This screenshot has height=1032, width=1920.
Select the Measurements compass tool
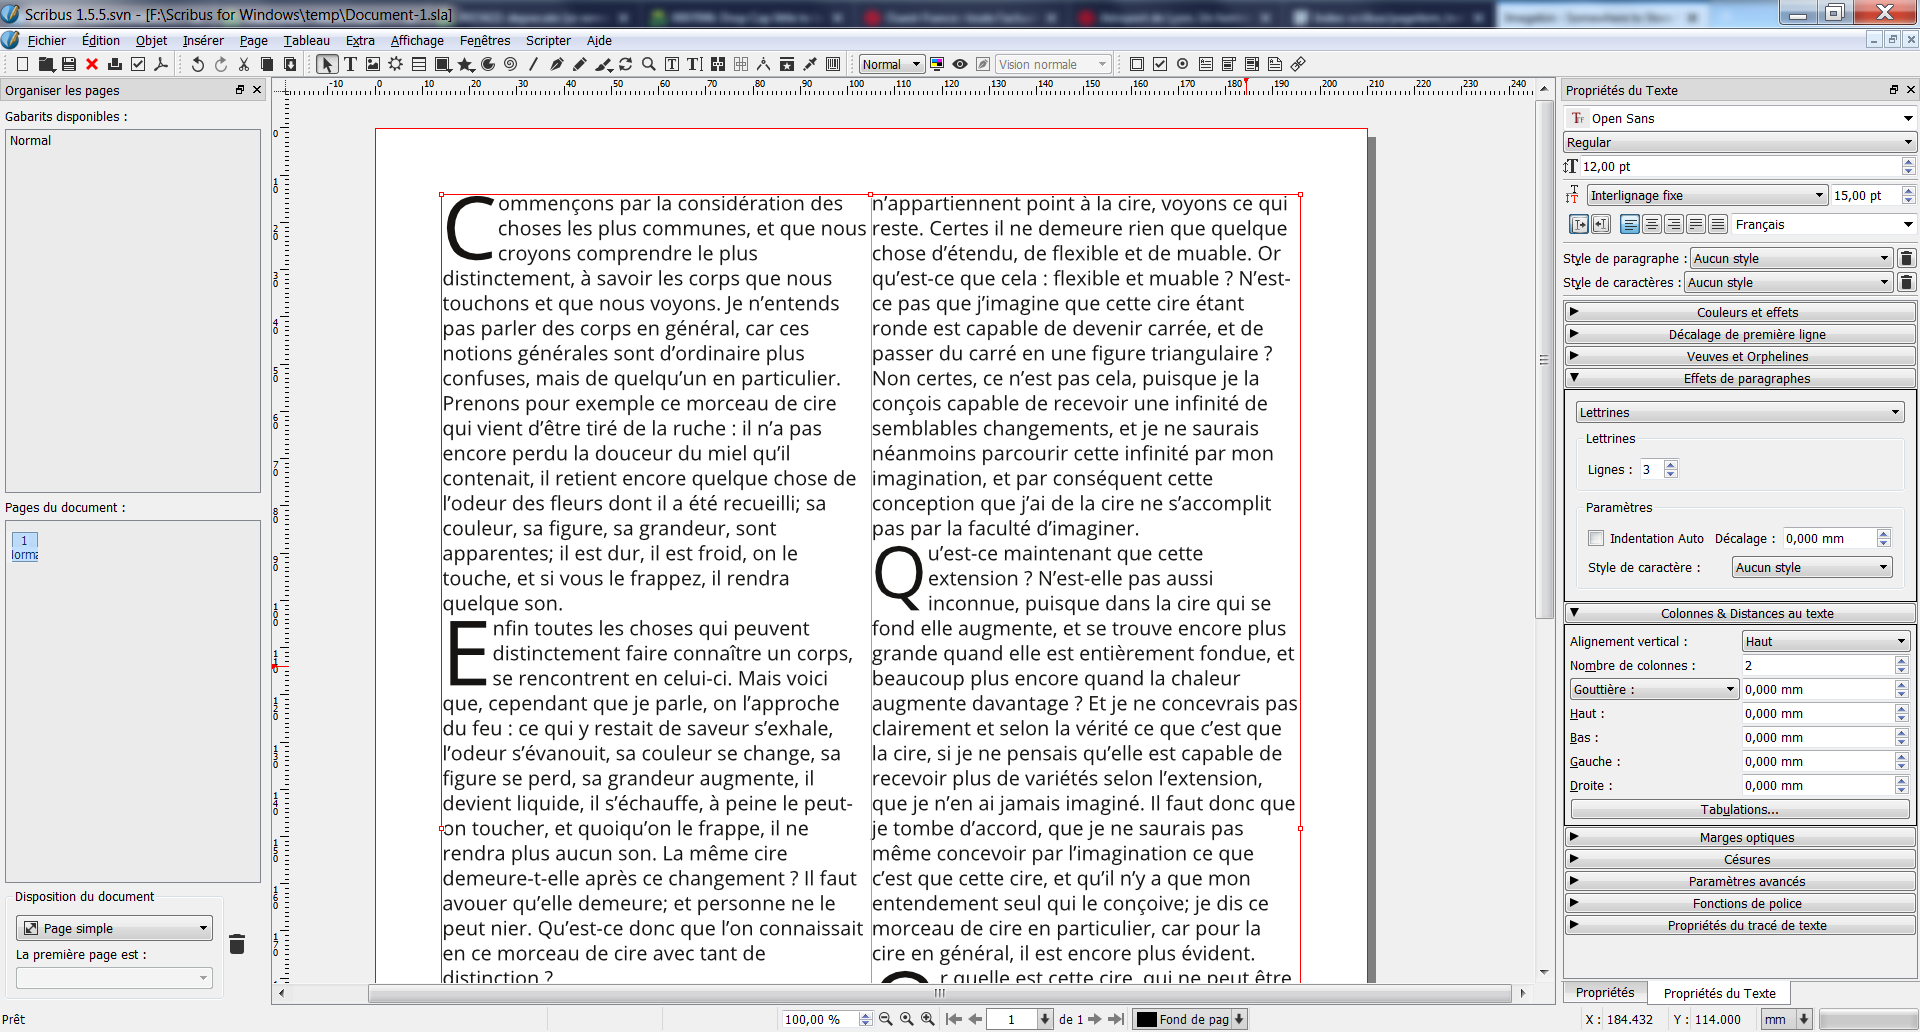(764, 64)
